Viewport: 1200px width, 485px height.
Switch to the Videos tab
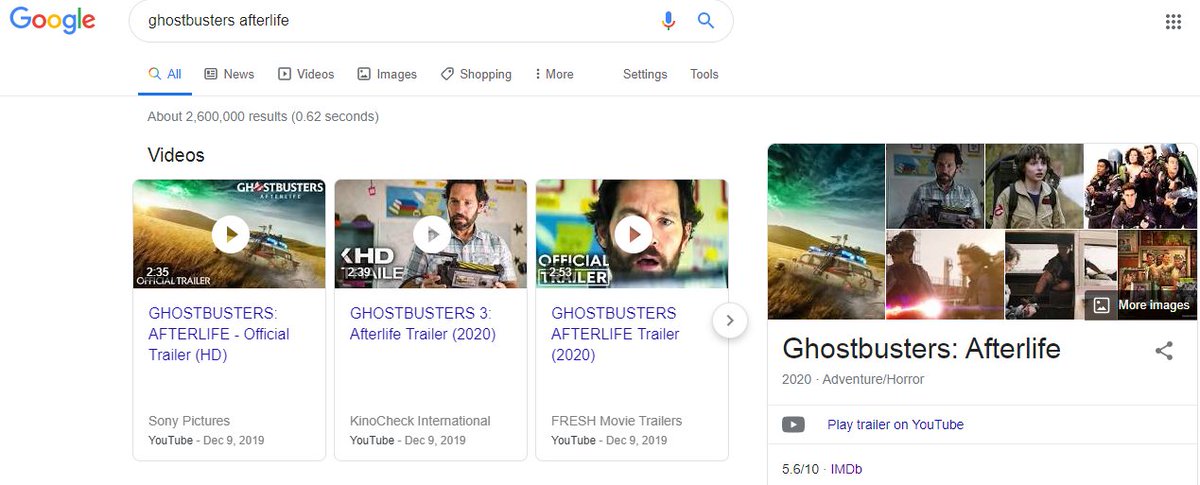click(306, 74)
